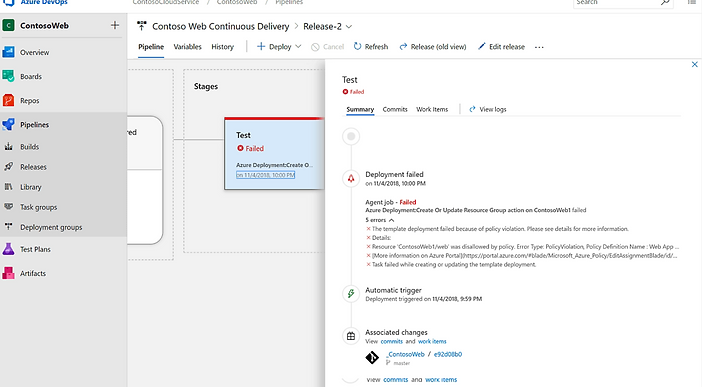Open Release (old view)

pos(432,47)
